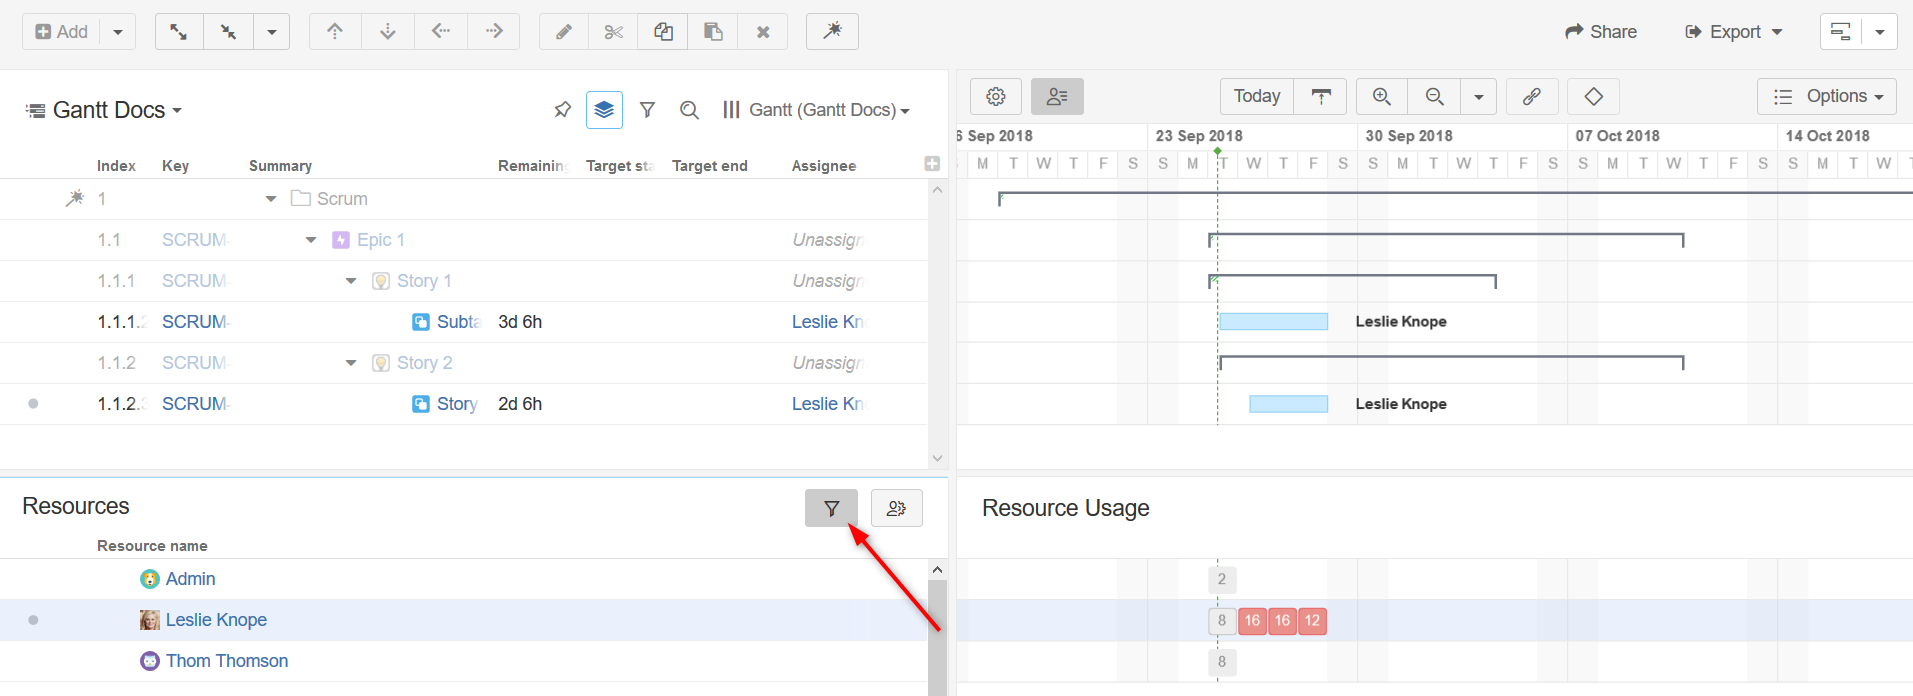Open the Gantt Docs structure menu
1913x696 pixels.
pyautogui.click(x=104, y=110)
